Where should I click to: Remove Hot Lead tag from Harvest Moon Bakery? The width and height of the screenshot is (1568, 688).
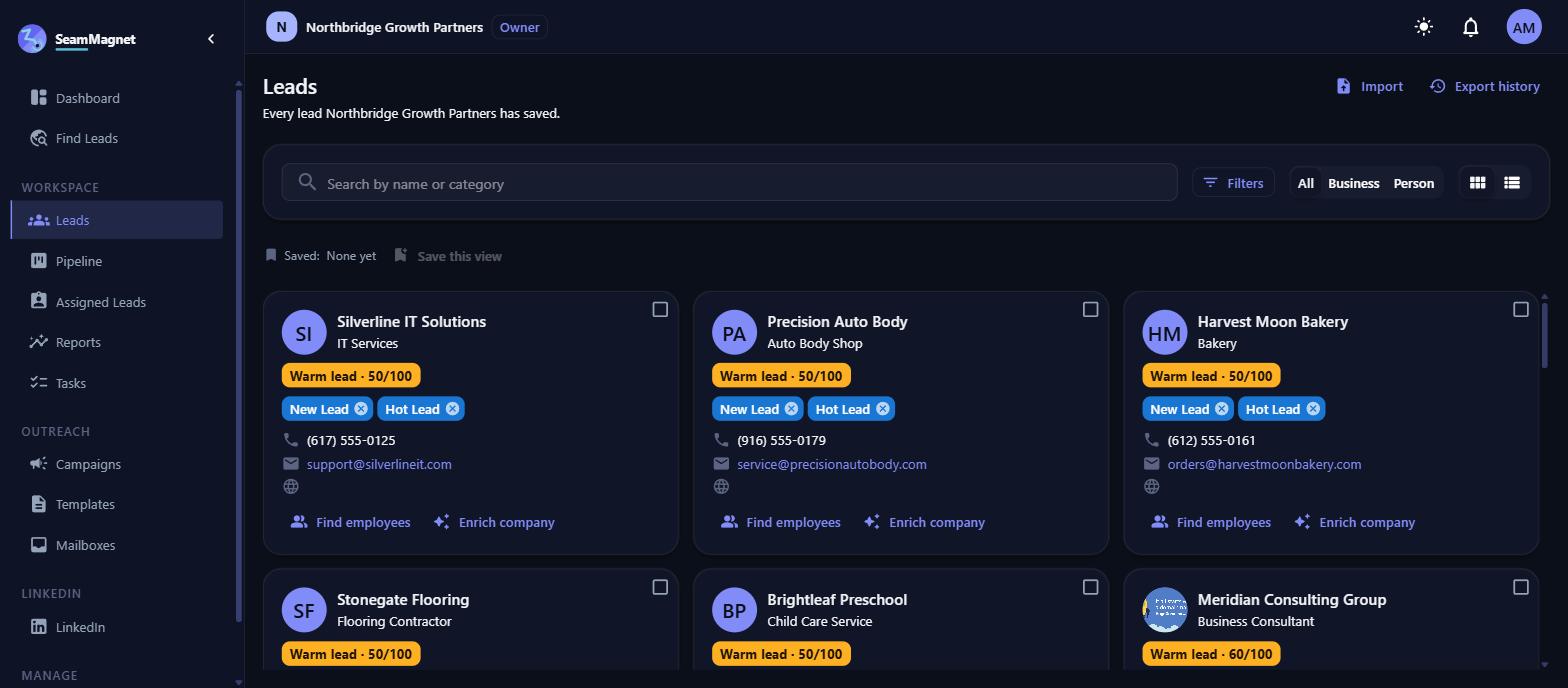coord(1313,409)
